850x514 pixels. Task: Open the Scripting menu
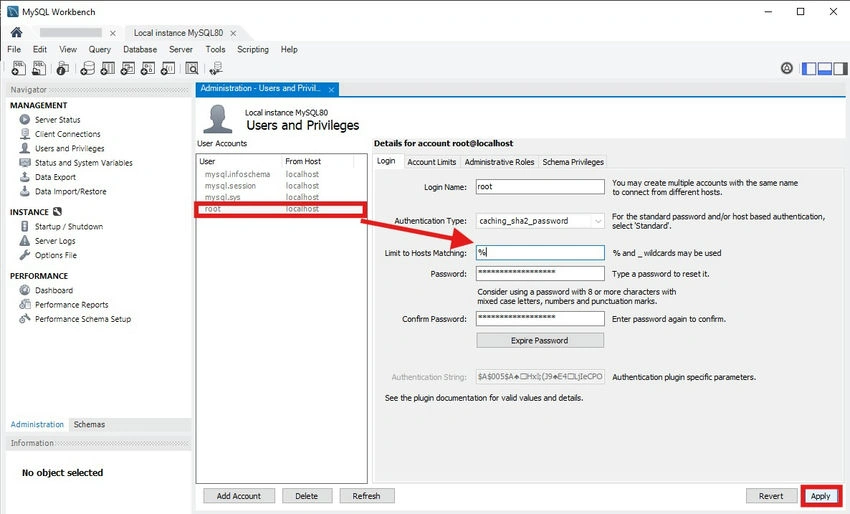click(253, 49)
